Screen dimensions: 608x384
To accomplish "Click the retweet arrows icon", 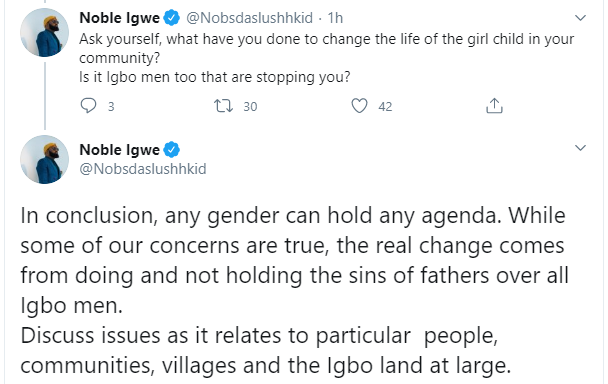I will (223, 106).
